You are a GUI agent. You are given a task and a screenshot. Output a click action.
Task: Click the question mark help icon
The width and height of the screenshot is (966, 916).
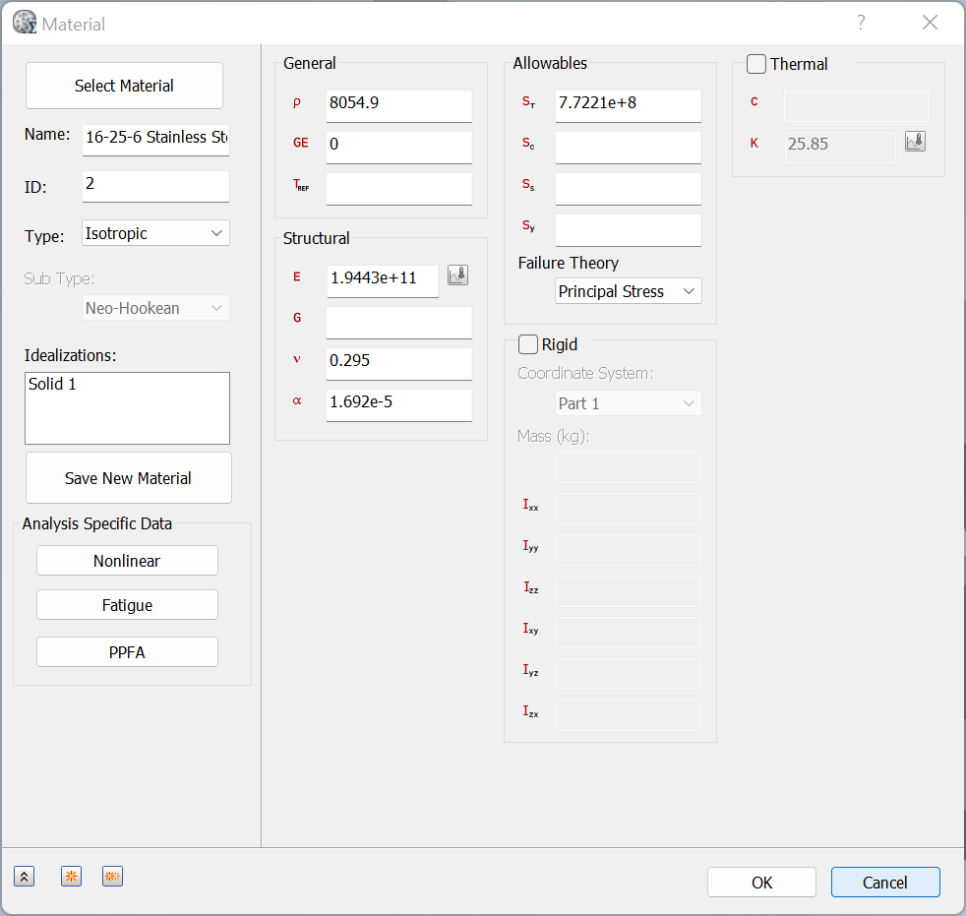click(x=860, y=22)
